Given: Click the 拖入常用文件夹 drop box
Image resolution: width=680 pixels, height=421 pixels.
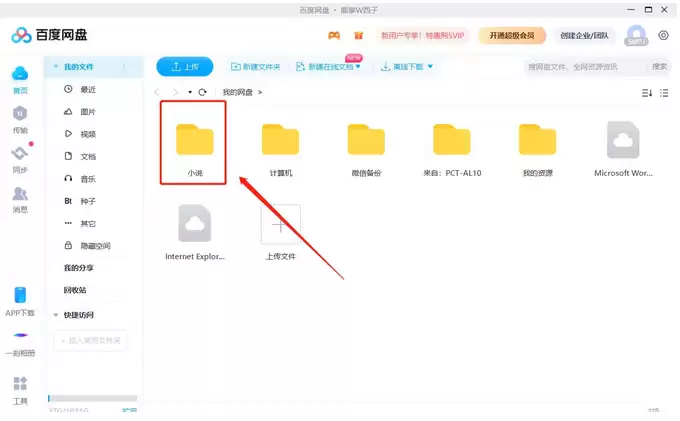Looking at the screenshot, I should point(91,341).
